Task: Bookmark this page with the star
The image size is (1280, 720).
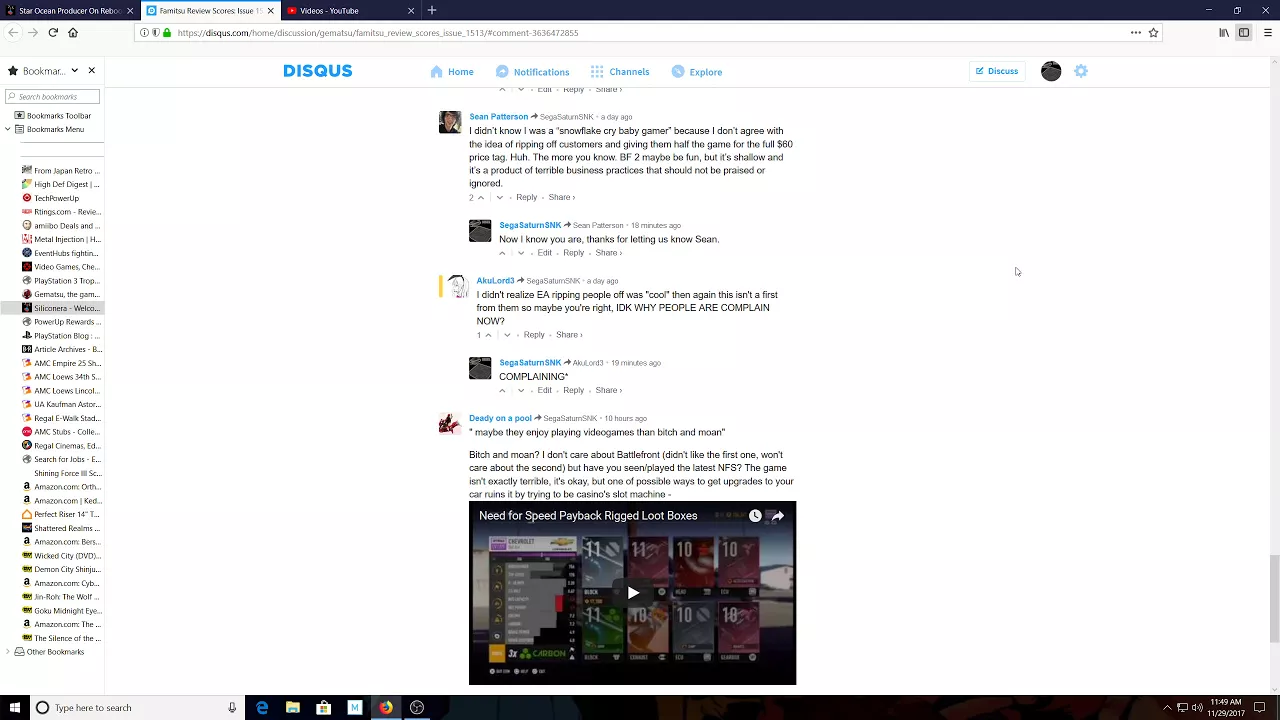Action: coord(1153,33)
